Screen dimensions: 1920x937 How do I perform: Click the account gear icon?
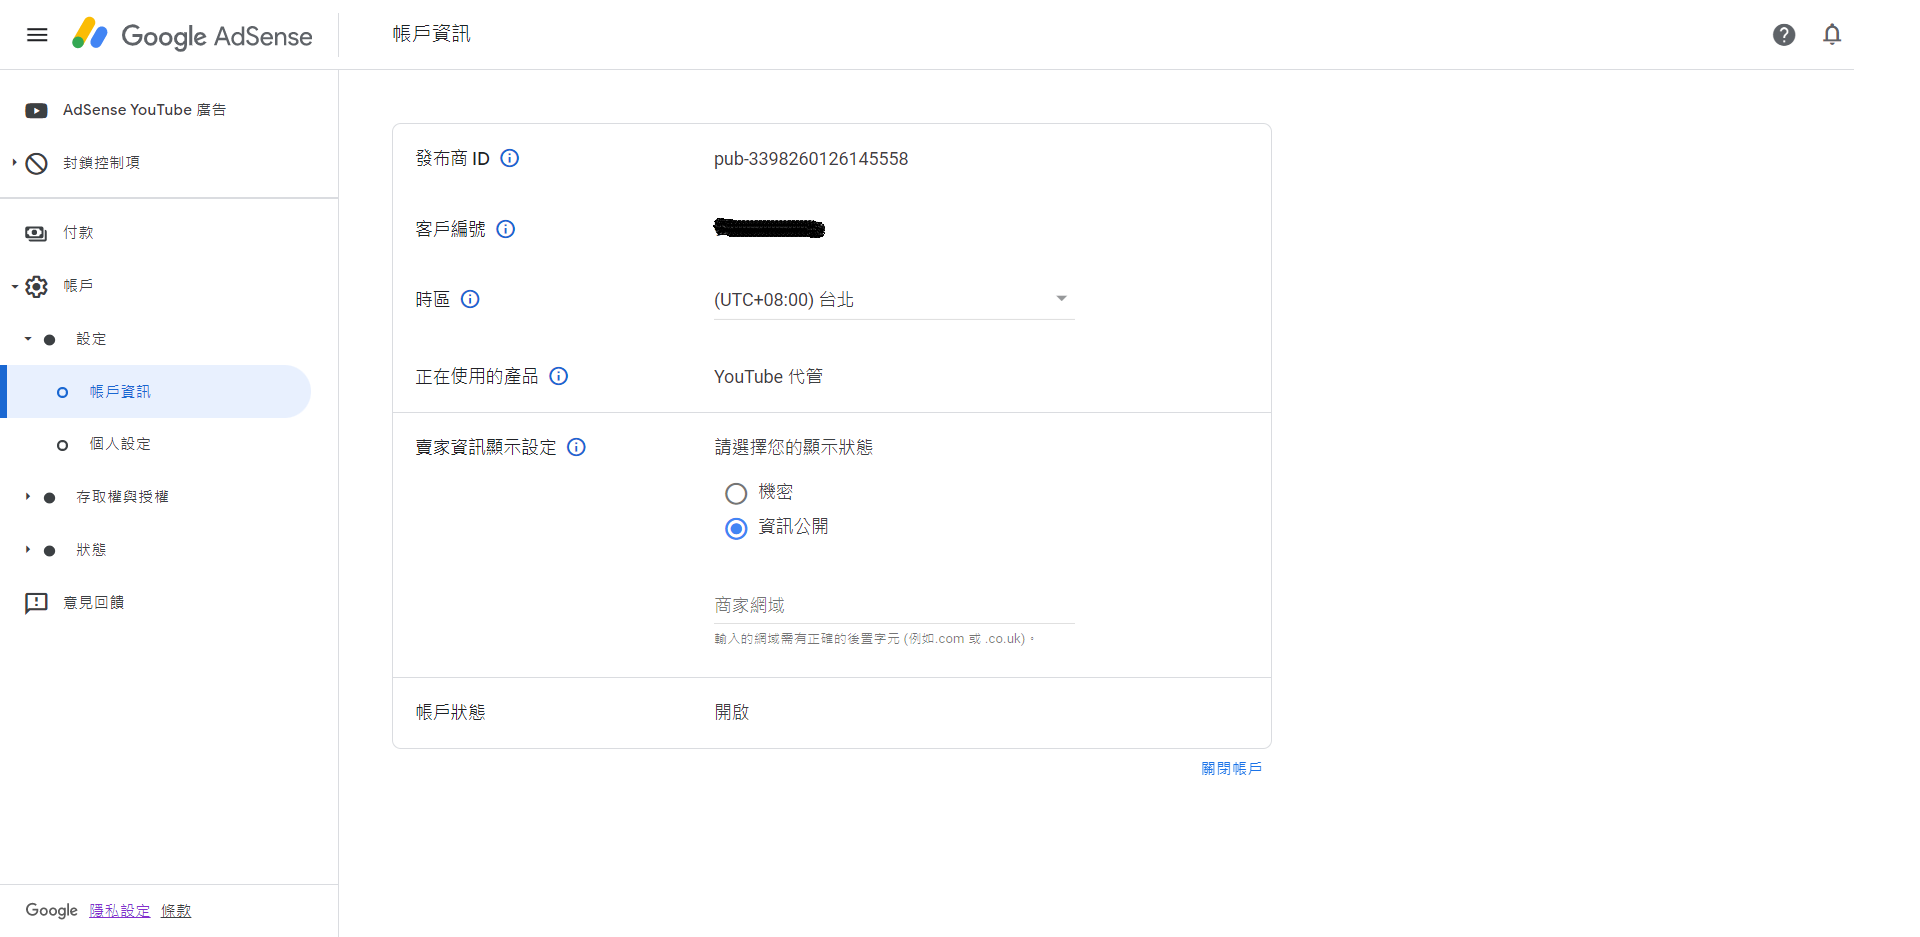36,287
